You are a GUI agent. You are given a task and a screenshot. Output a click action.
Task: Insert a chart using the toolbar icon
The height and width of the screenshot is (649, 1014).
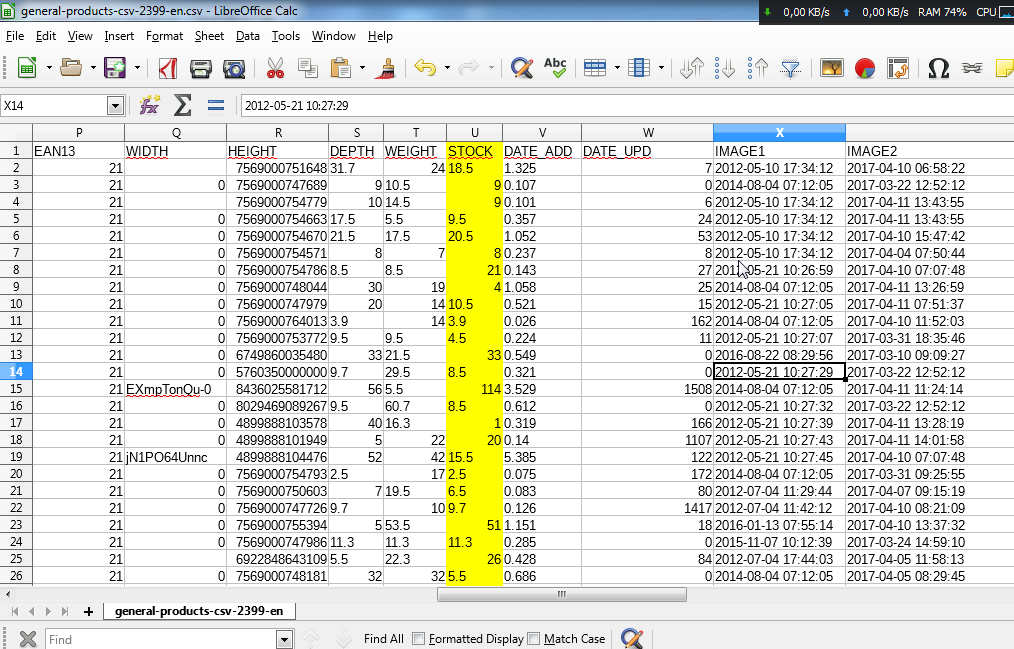coord(865,68)
